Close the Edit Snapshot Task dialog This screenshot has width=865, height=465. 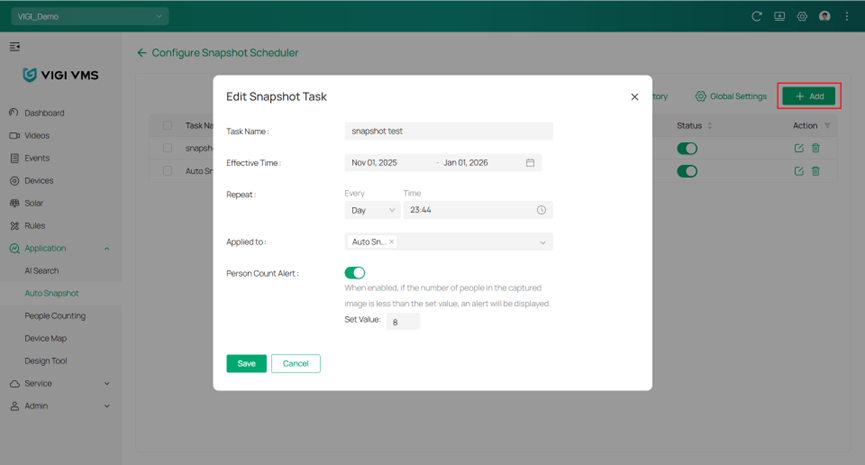click(x=634, y=97)
